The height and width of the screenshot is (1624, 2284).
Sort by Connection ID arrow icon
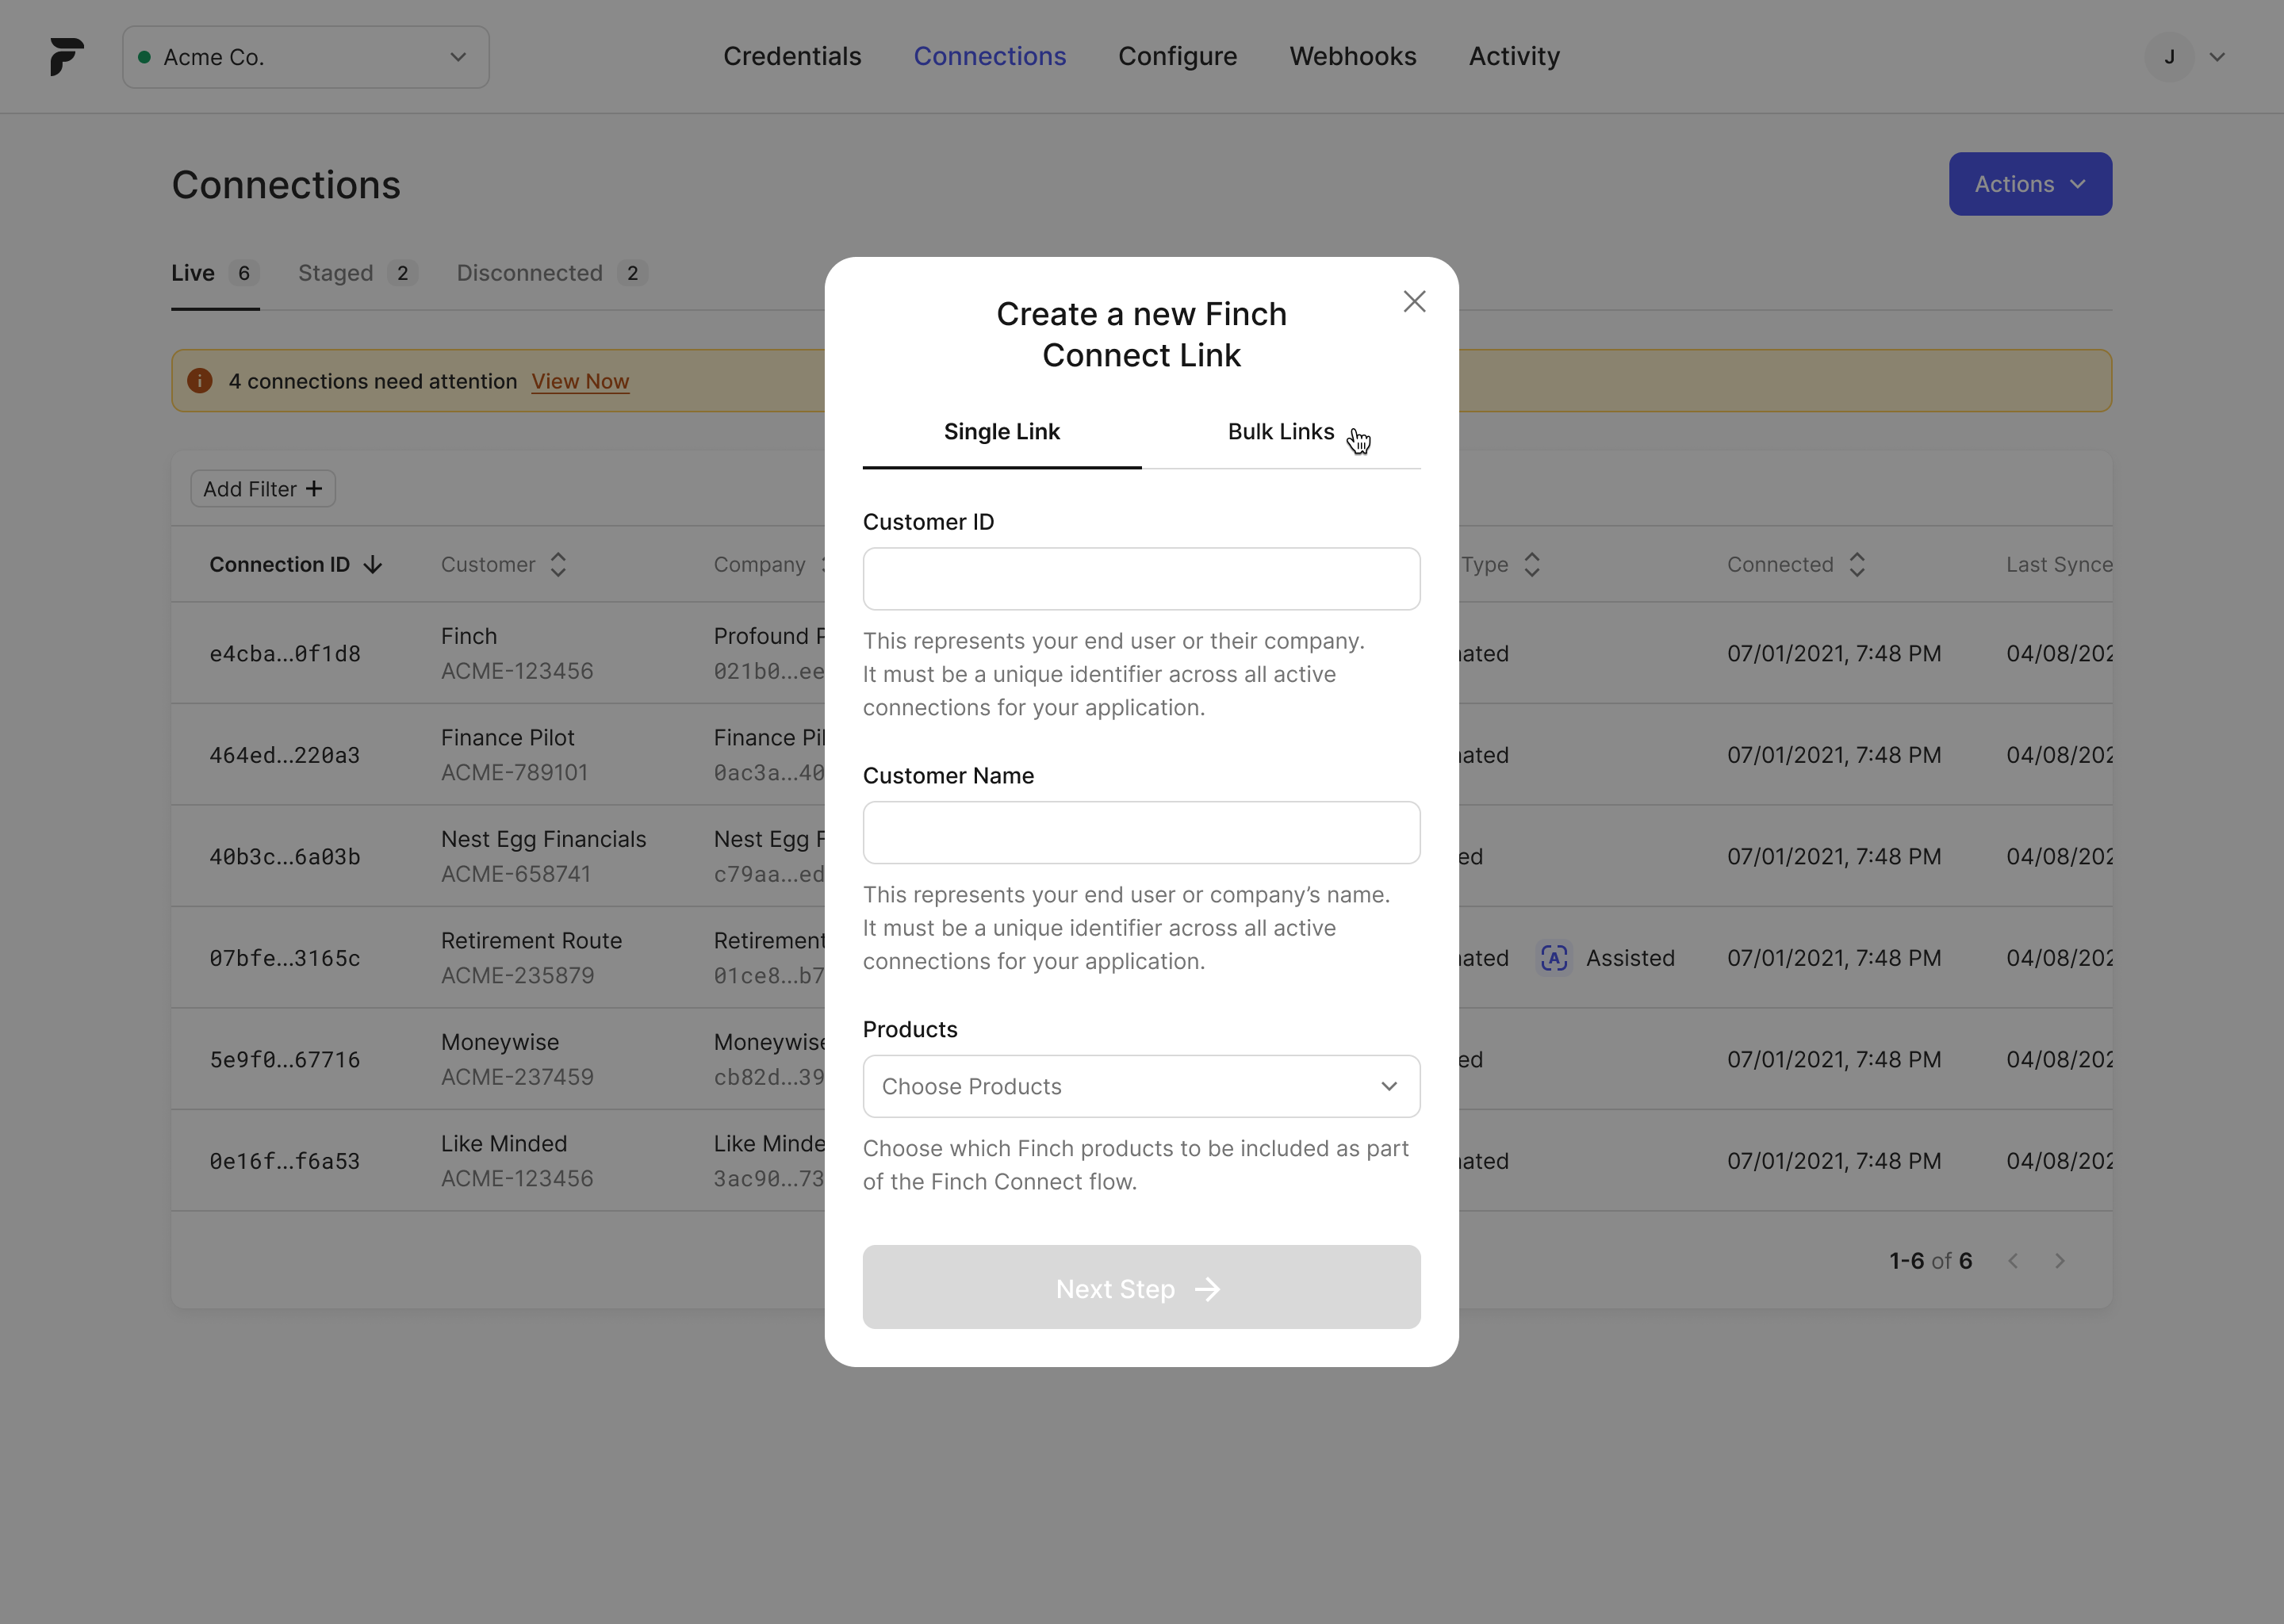click(x=373, y=565)
